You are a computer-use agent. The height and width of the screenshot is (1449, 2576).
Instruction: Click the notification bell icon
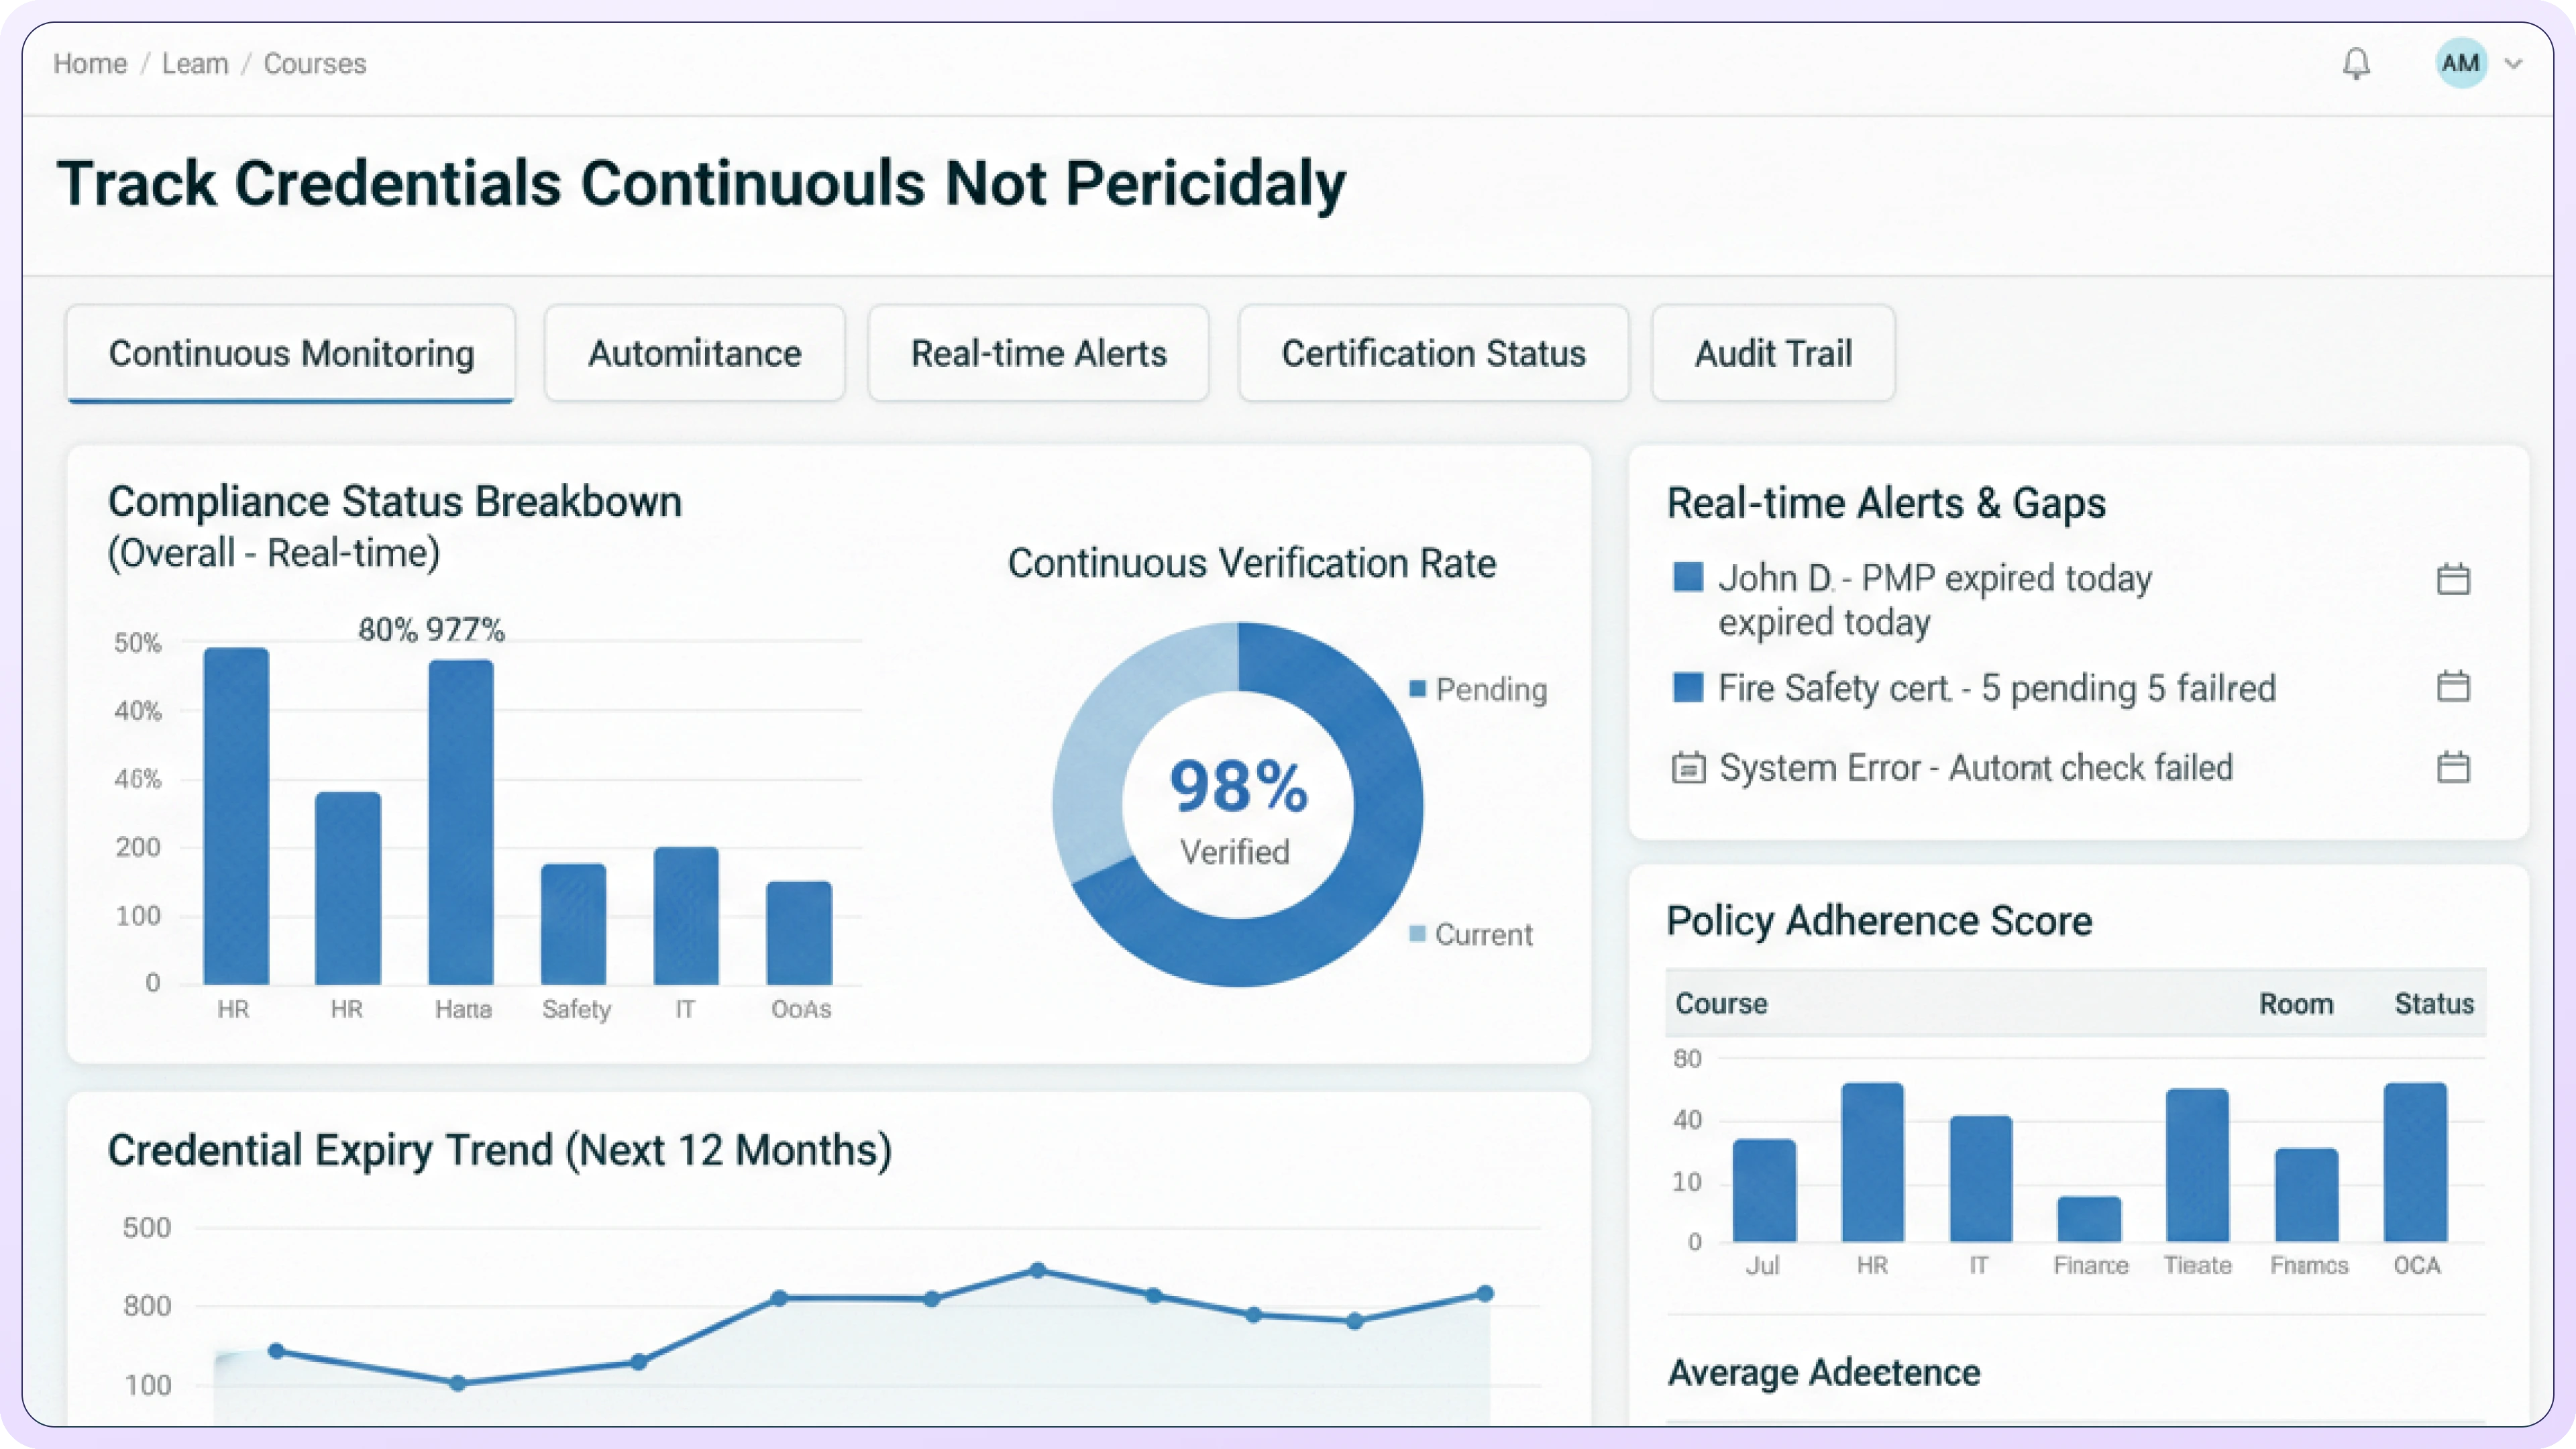pos(2356,64)
